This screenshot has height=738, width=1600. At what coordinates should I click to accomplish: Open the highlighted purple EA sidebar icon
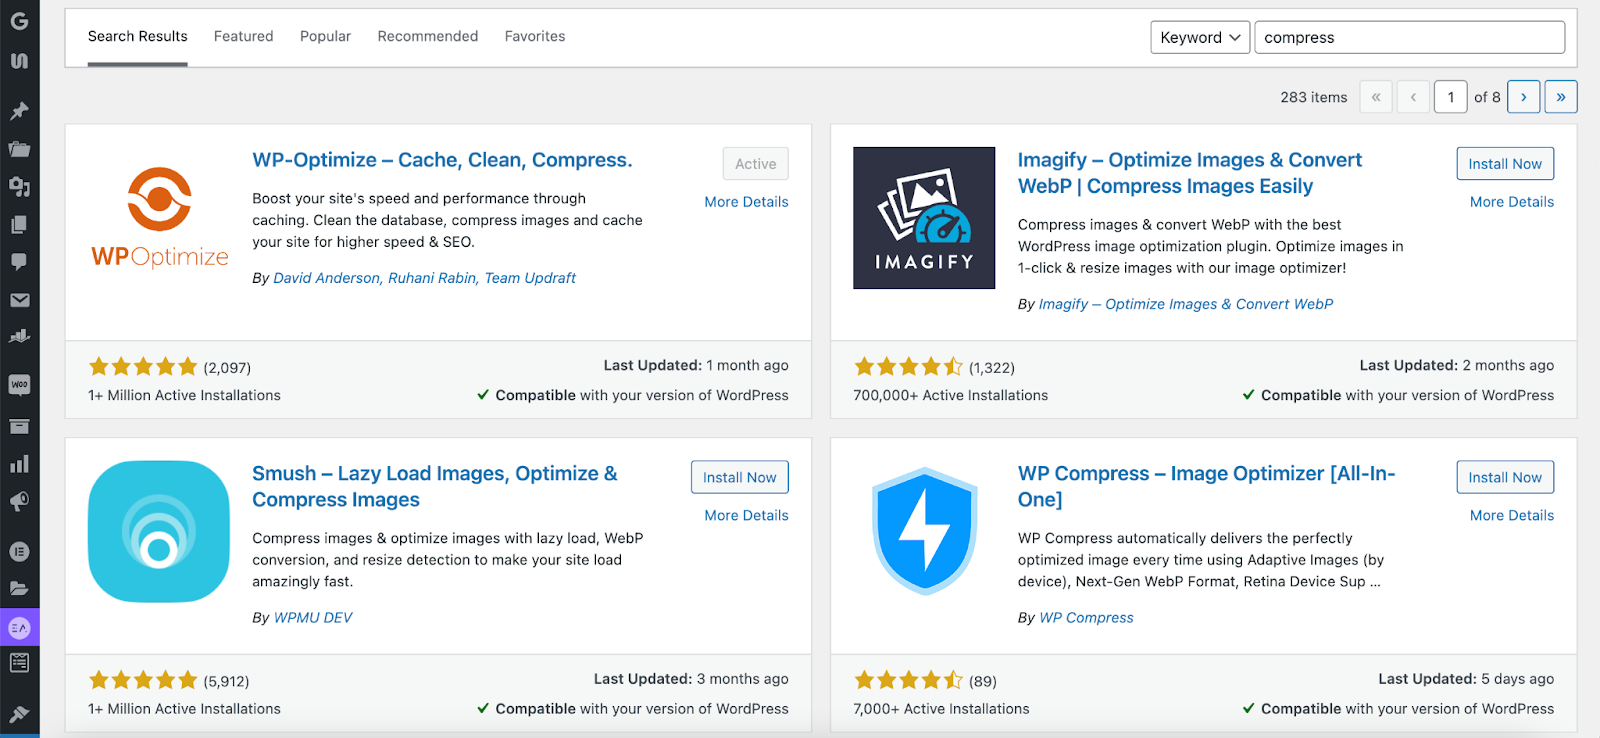pyautogui.click(x=19, y=628)
